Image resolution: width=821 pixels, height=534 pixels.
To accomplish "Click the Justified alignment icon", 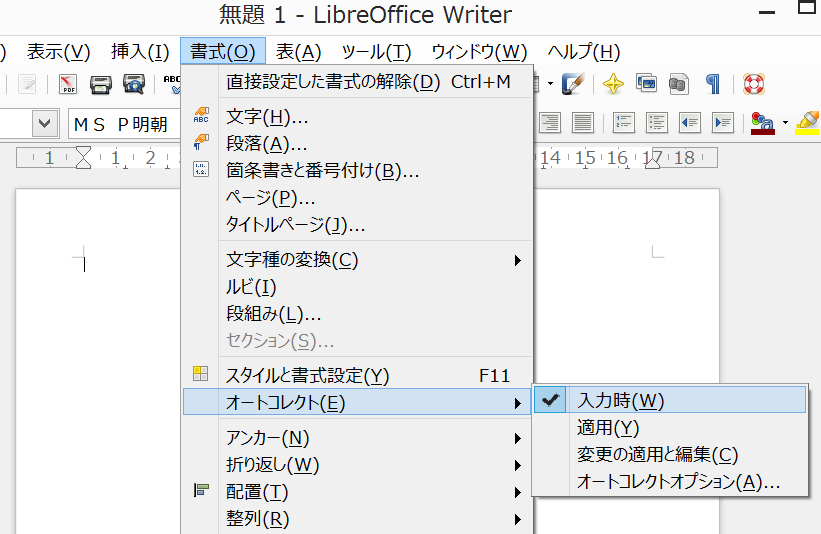I will pyautogui.click(x=582, y=123).
